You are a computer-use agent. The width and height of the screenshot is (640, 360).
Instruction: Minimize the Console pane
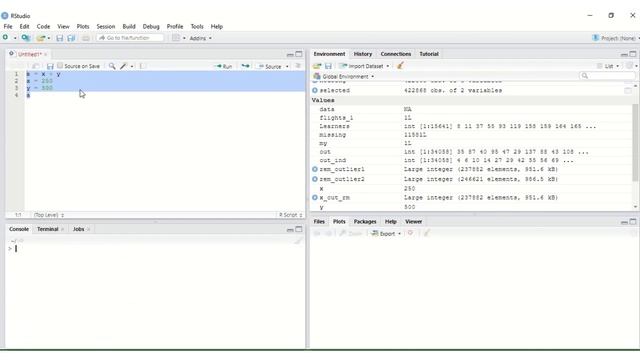click(x=290, y=229)
